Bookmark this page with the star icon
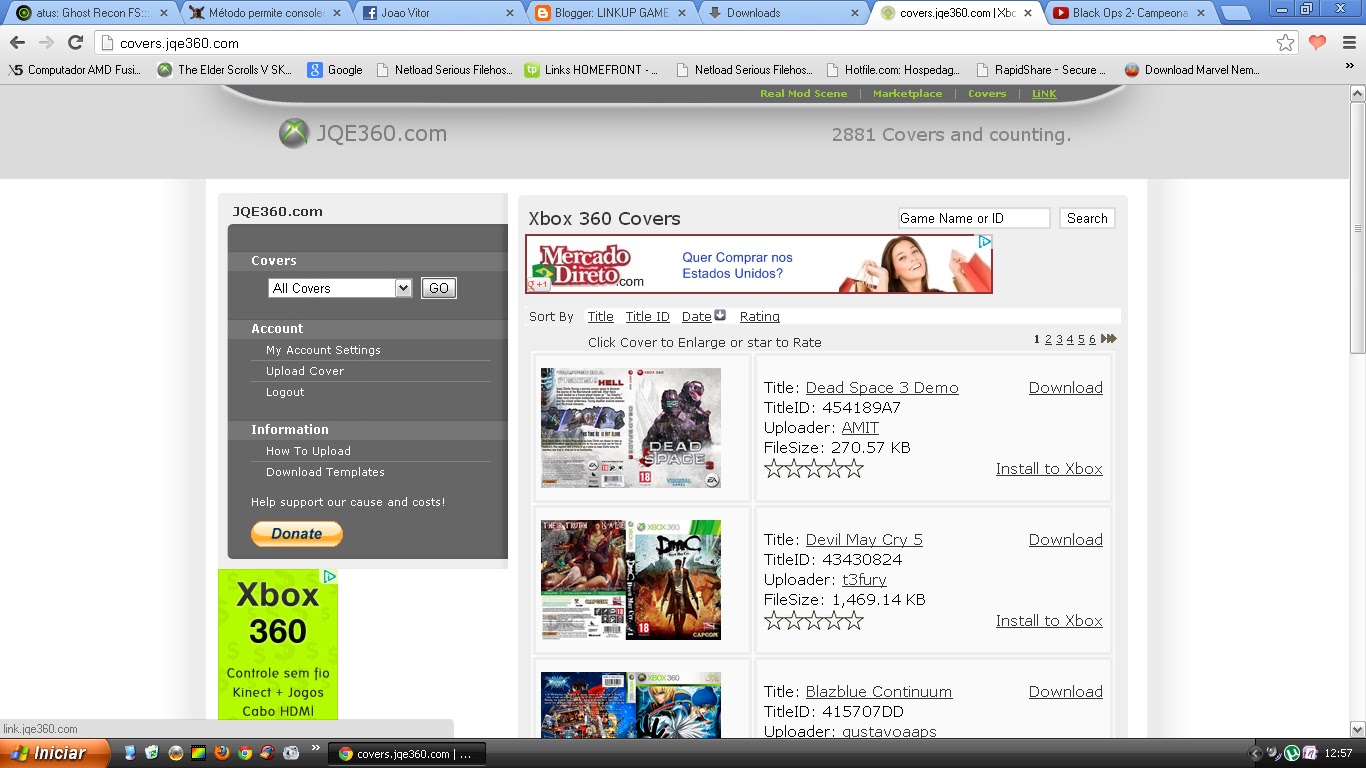 tap(1285, 43)
